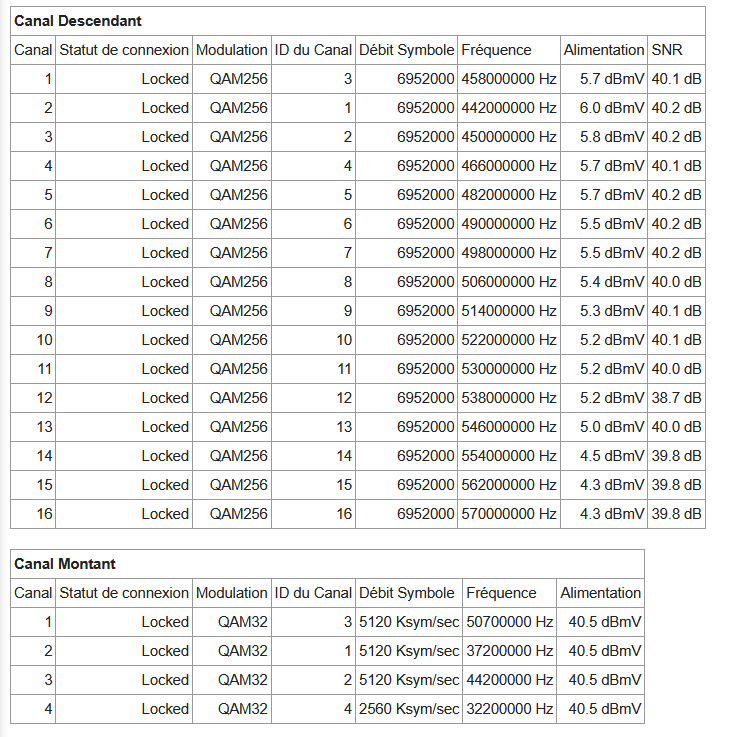Select downstream frequency 522000000 Hz
This screenshot has width=731, height=737.
coord(509,340)
